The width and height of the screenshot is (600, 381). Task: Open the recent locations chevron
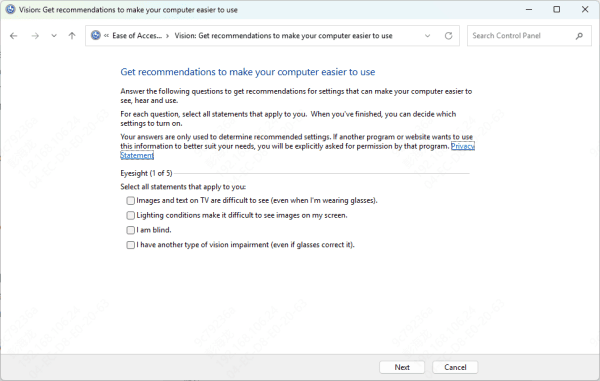click(x=54, y=36)
